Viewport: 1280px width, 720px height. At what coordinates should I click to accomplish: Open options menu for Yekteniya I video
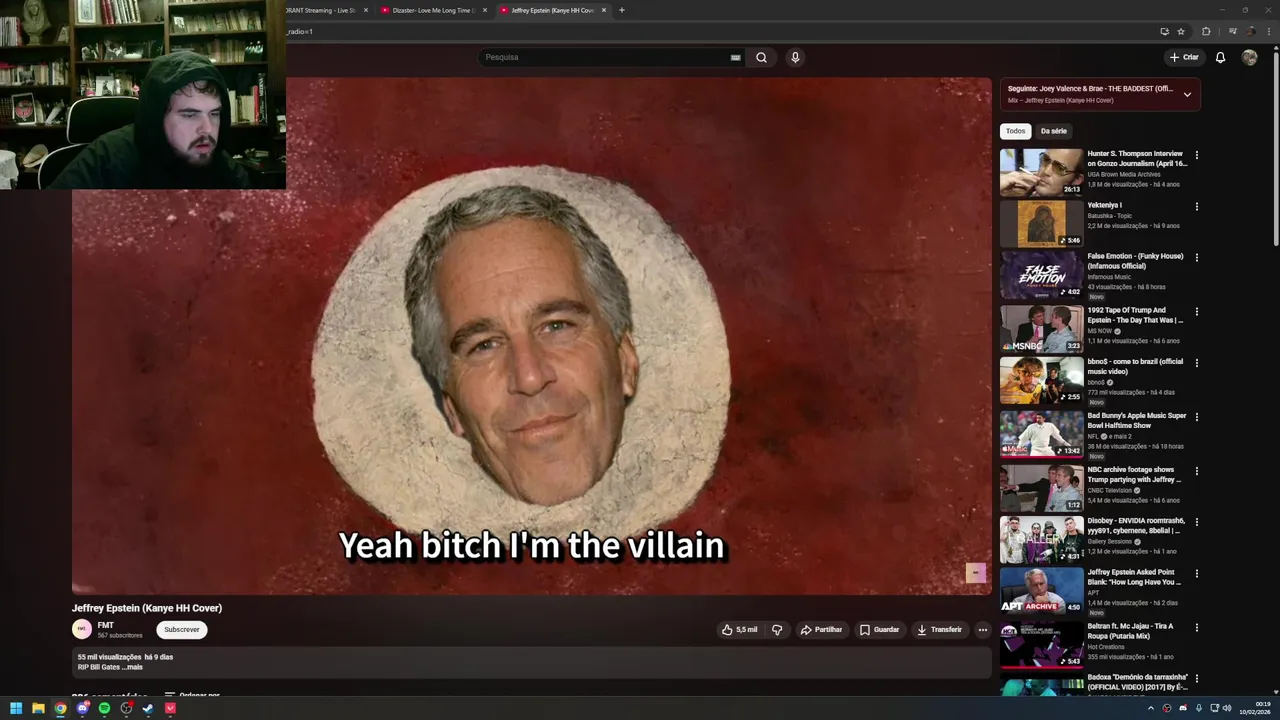pos(1196,207)
